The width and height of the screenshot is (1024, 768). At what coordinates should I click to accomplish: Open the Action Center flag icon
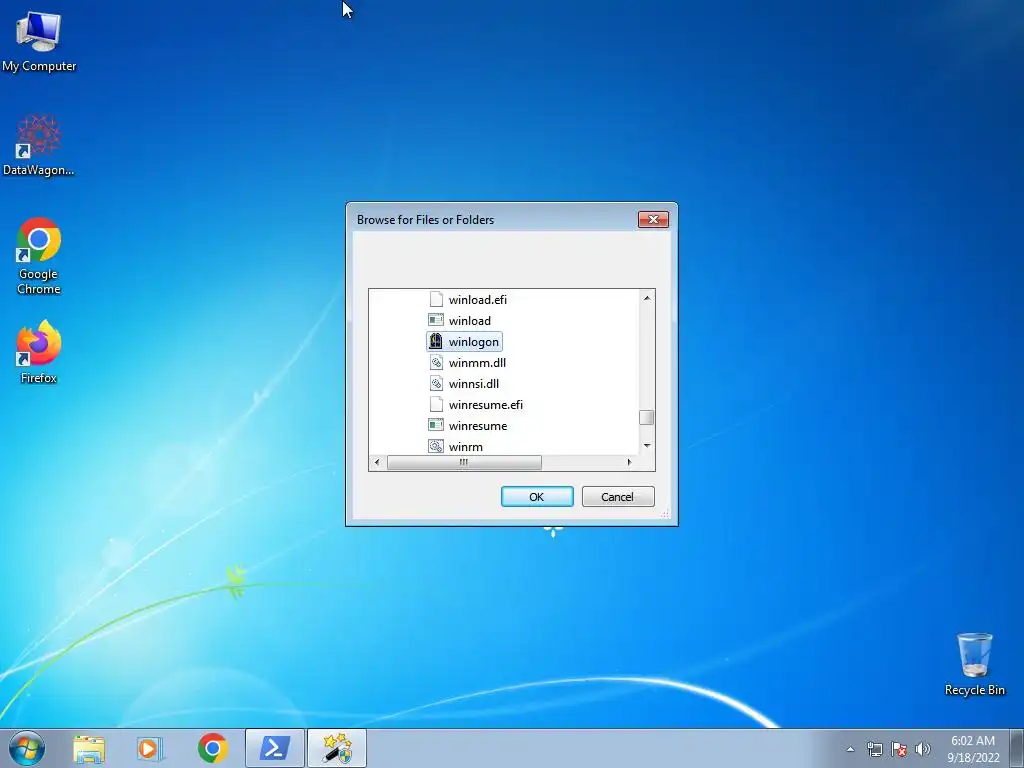point(899,749)
